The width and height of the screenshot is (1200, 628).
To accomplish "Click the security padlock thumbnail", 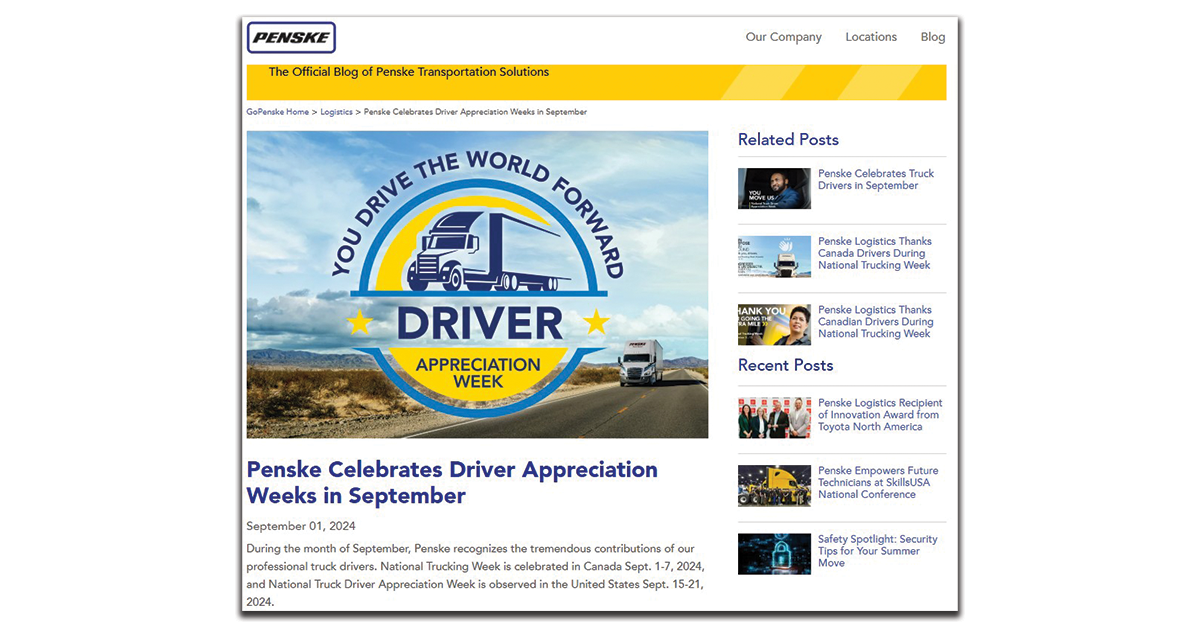I will click(x=774, y=554).
